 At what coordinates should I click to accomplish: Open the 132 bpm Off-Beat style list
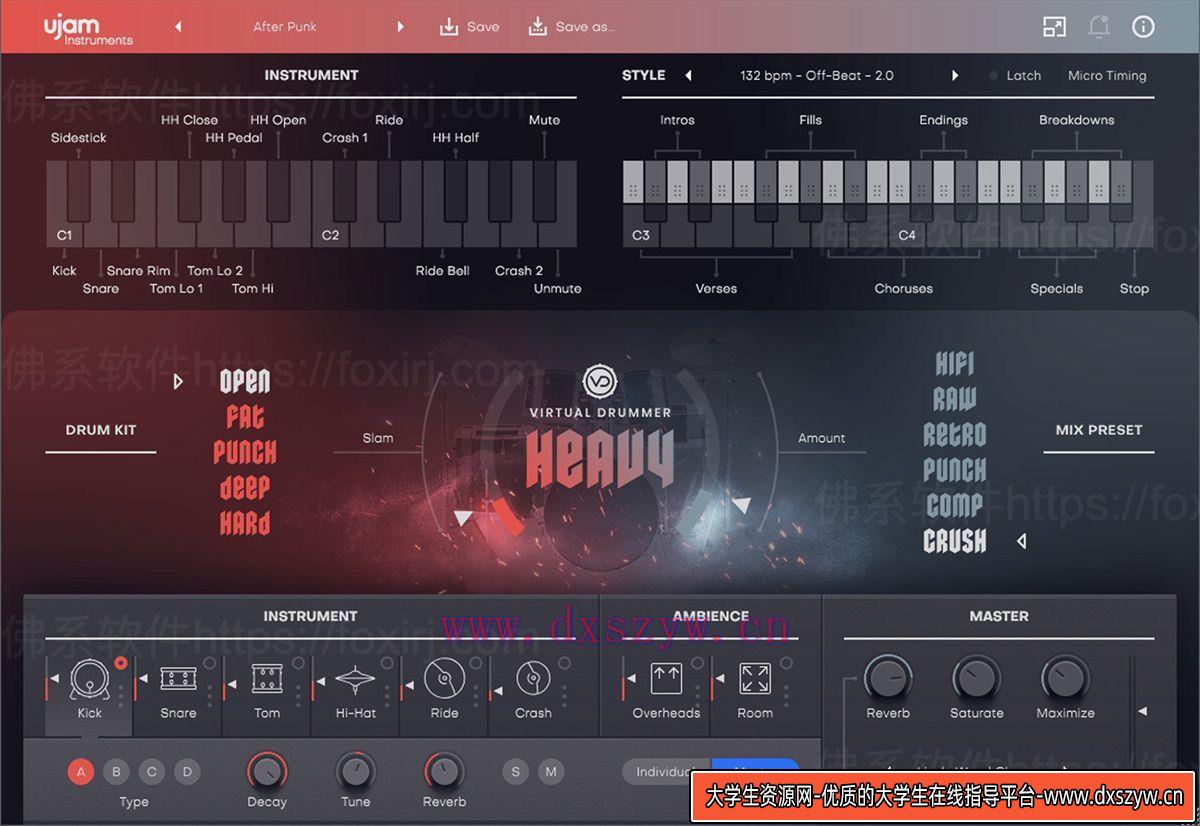point(817,76)
